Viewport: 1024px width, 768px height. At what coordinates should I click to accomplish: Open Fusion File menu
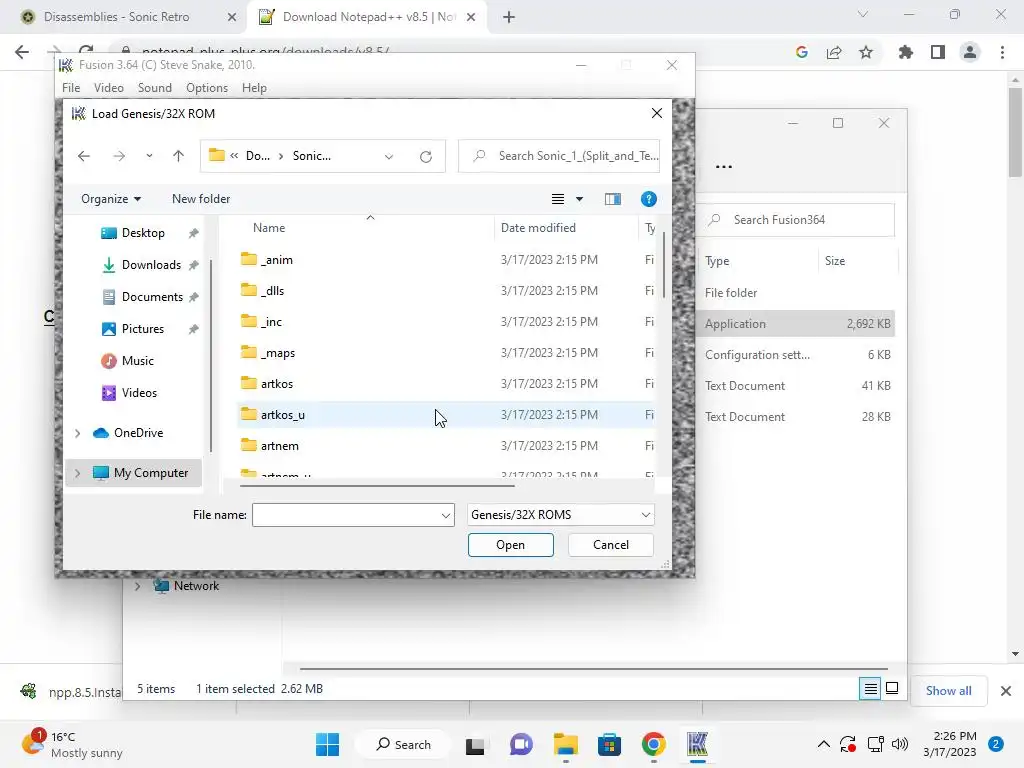coord(71,88)
